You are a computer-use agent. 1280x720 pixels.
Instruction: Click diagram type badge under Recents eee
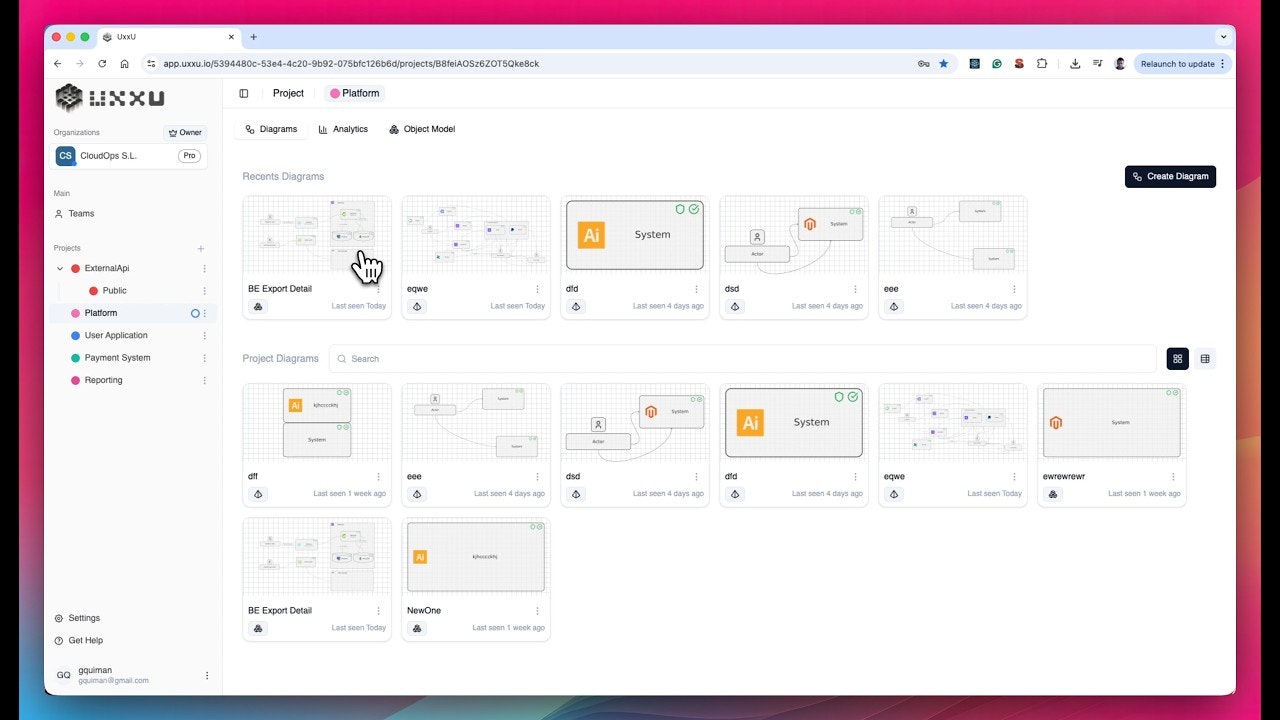pos(894,306)
